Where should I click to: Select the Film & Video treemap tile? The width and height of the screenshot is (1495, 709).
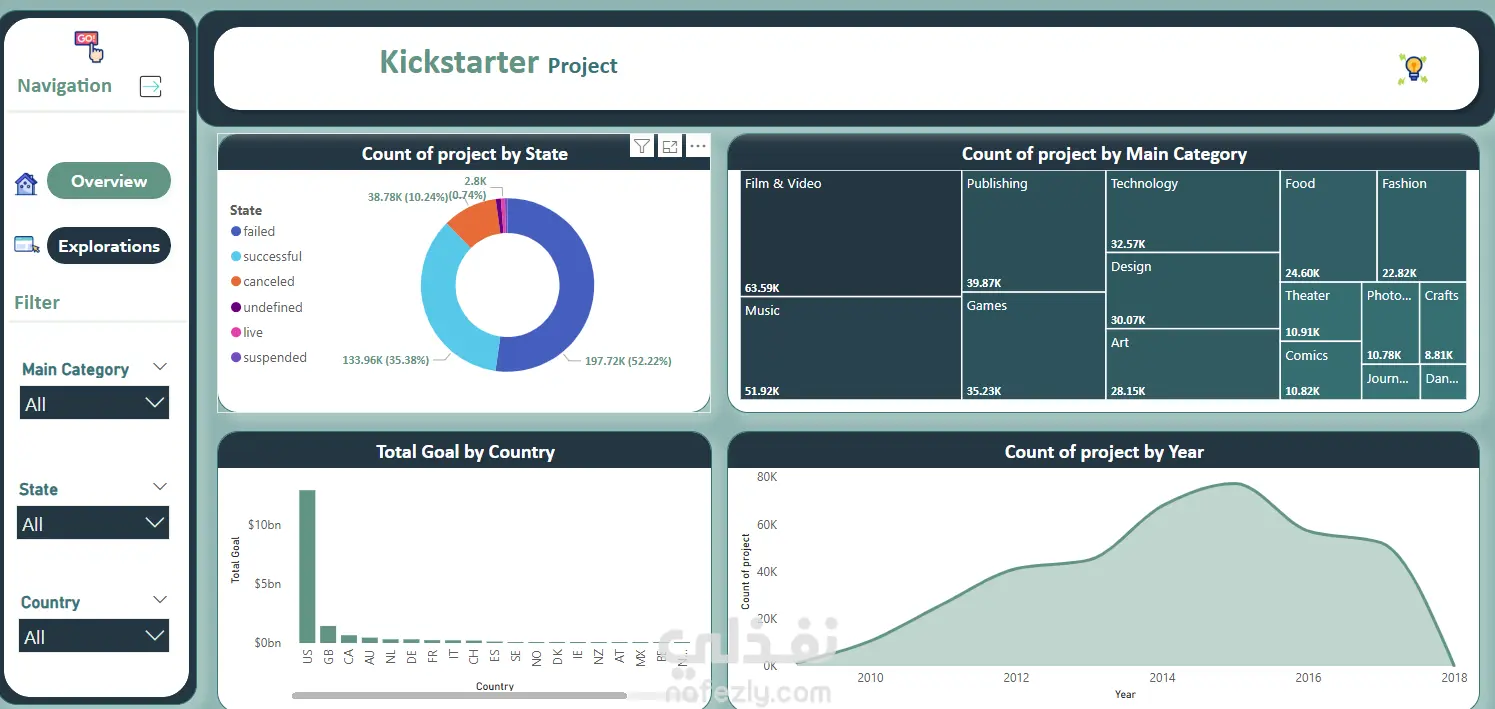click(x=851, y=234)
